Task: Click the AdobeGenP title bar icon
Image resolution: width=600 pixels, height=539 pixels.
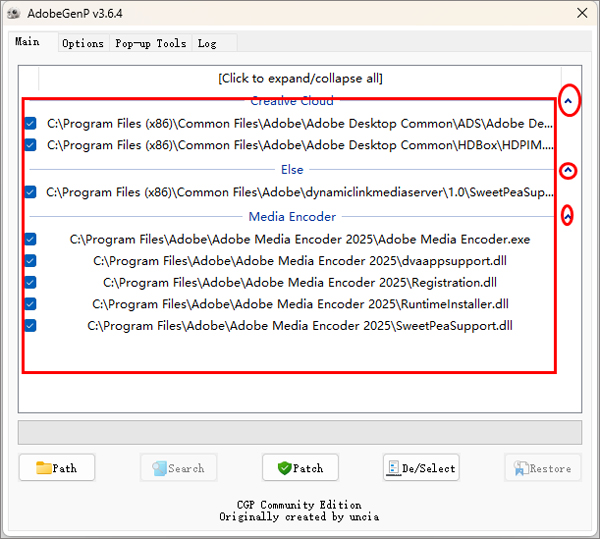Action: tap(14, 13)
